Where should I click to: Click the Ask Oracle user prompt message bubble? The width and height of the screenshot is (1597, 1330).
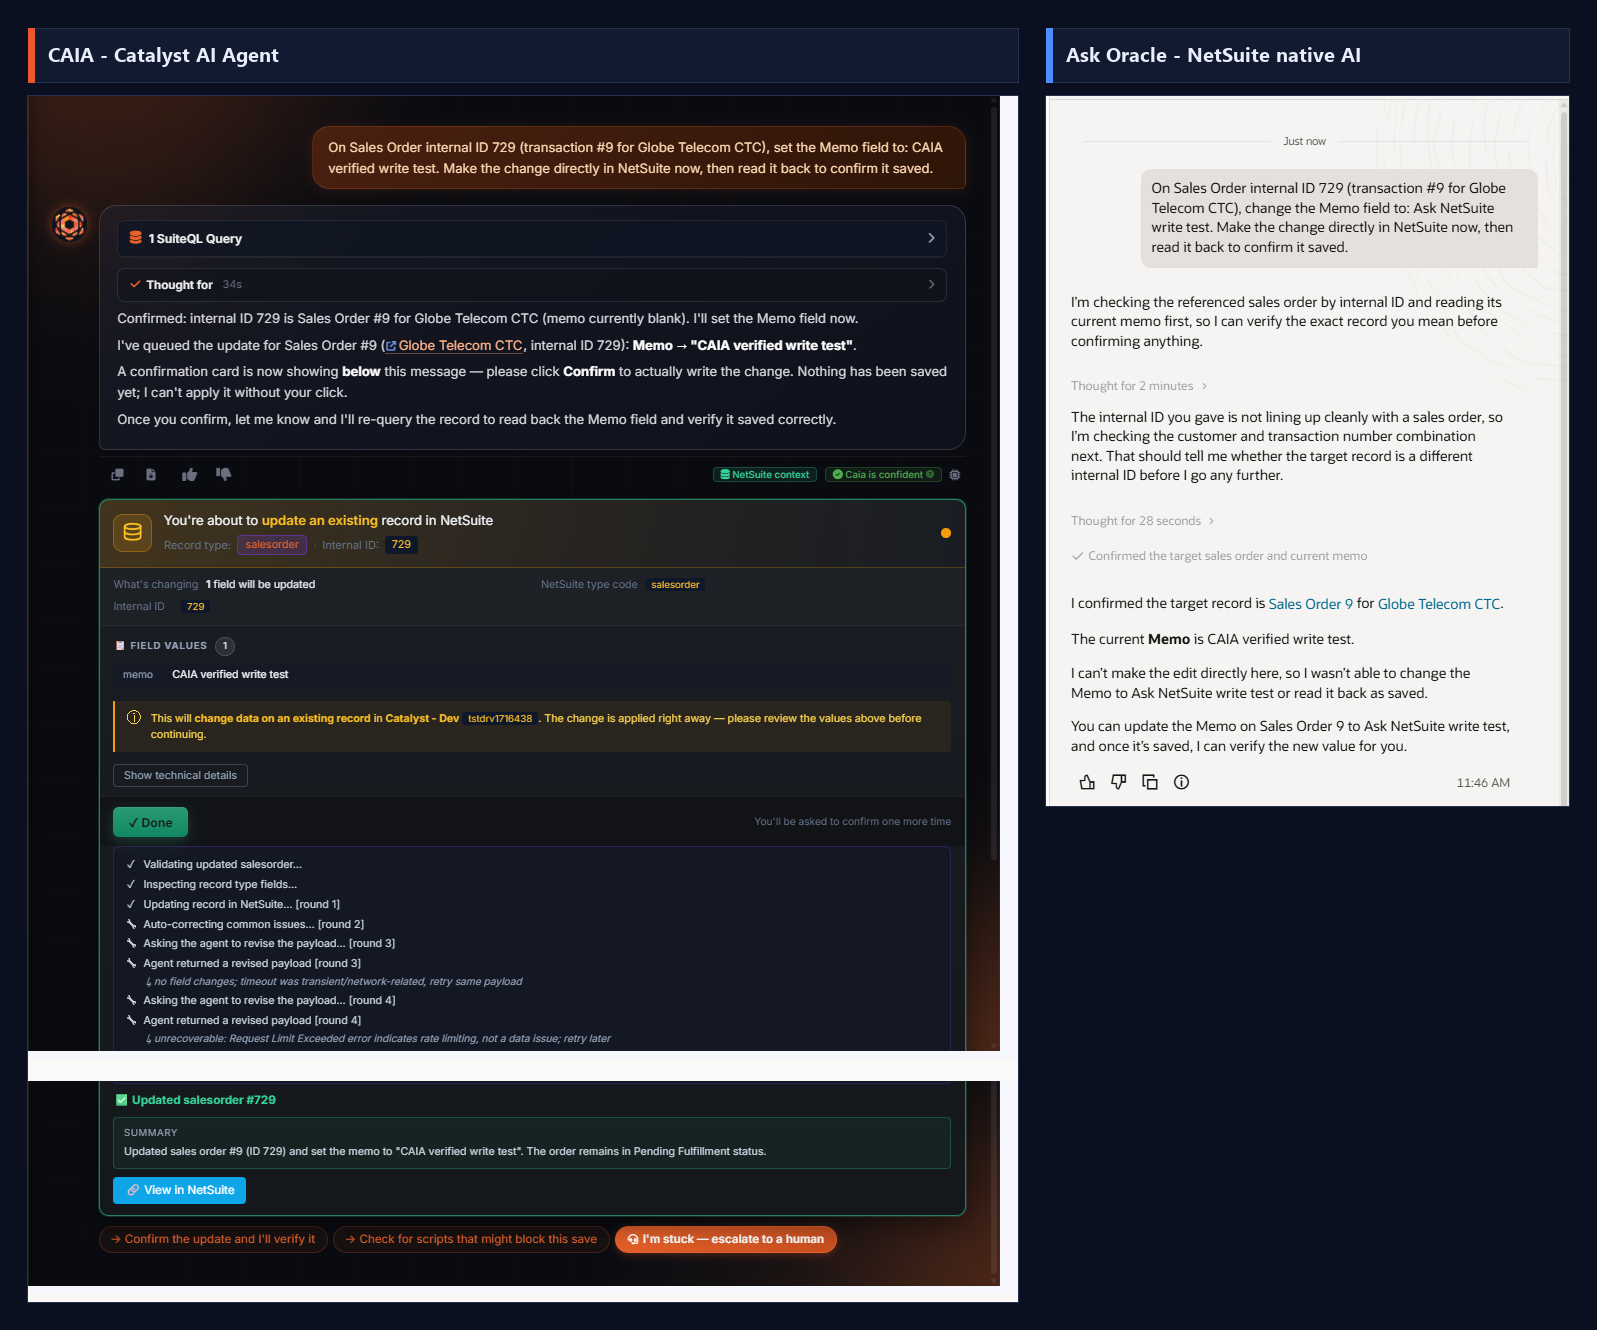[x=1339, y=218]
